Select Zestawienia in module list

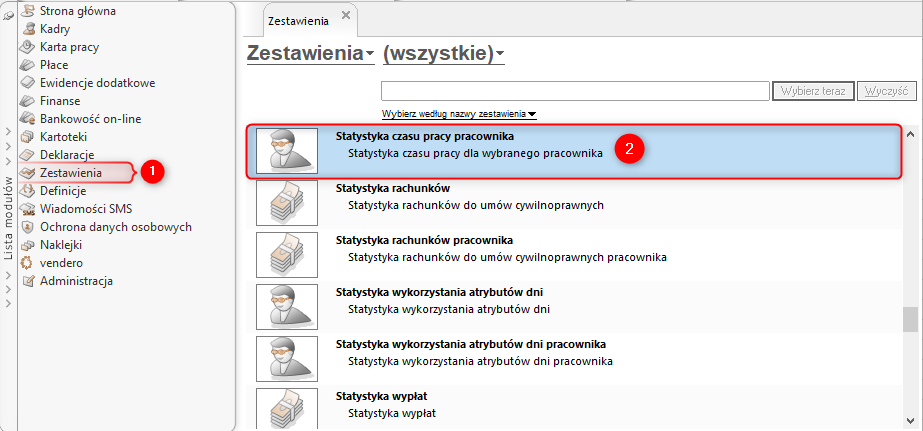(x=71, y=173)
